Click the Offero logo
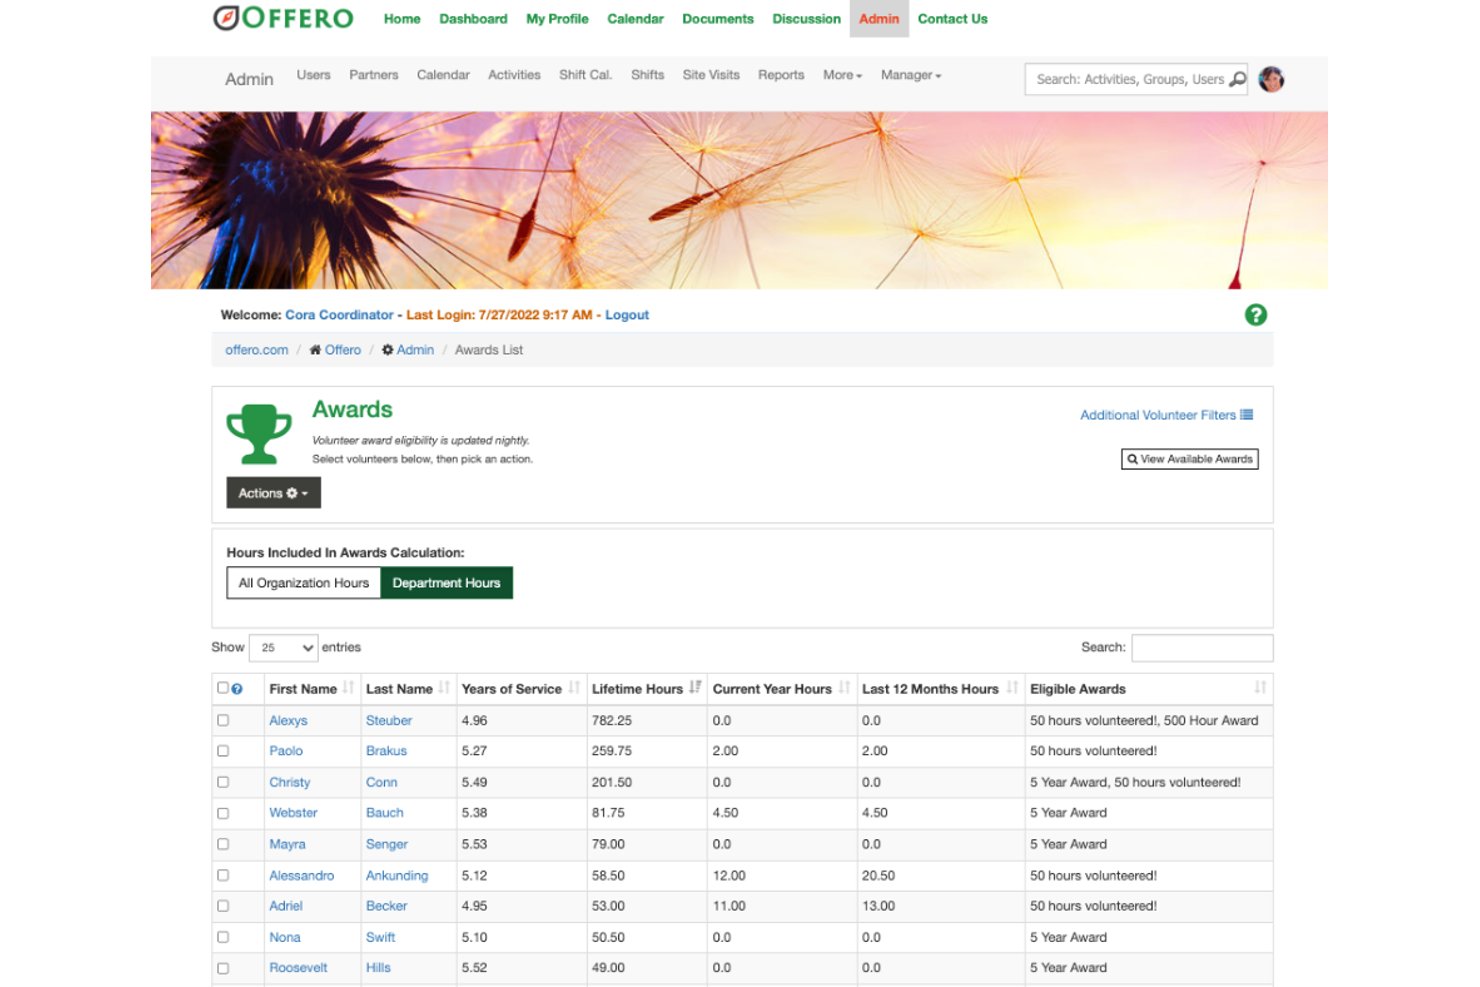Viewport: 1480px width, 987px height. pyautogui.click(x=283, y=18)
